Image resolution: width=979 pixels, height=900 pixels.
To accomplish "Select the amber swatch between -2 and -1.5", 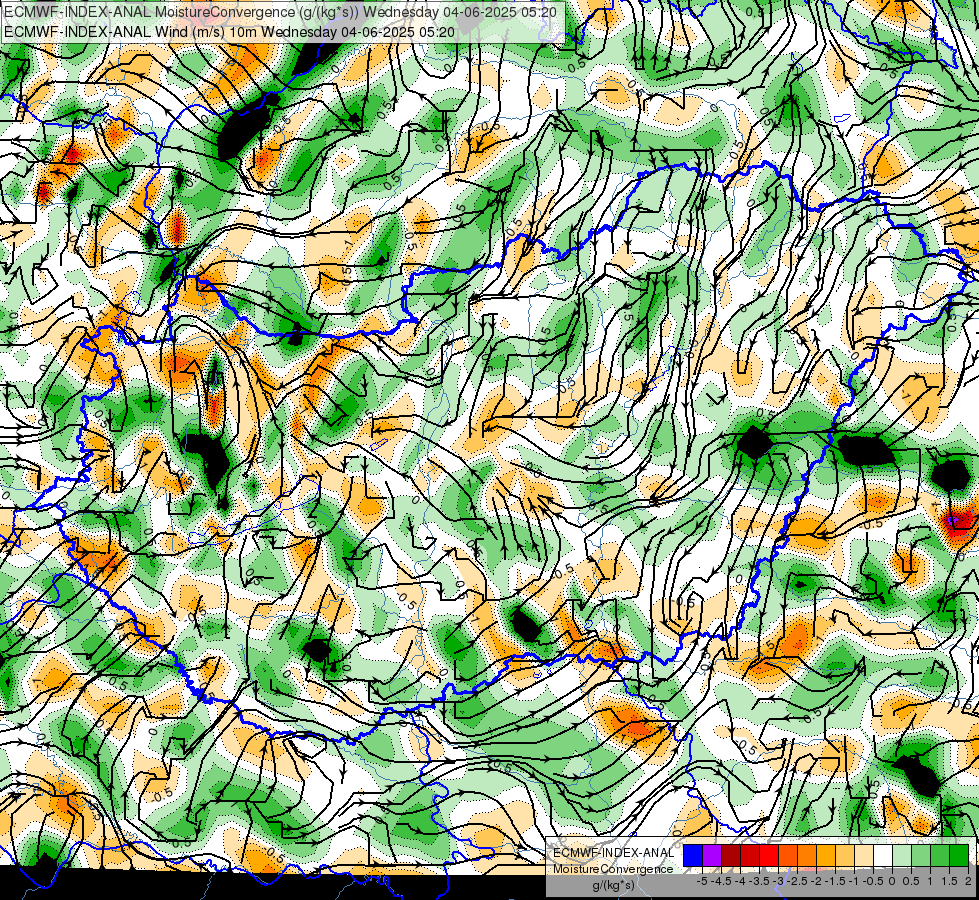I will click(826, 856).
